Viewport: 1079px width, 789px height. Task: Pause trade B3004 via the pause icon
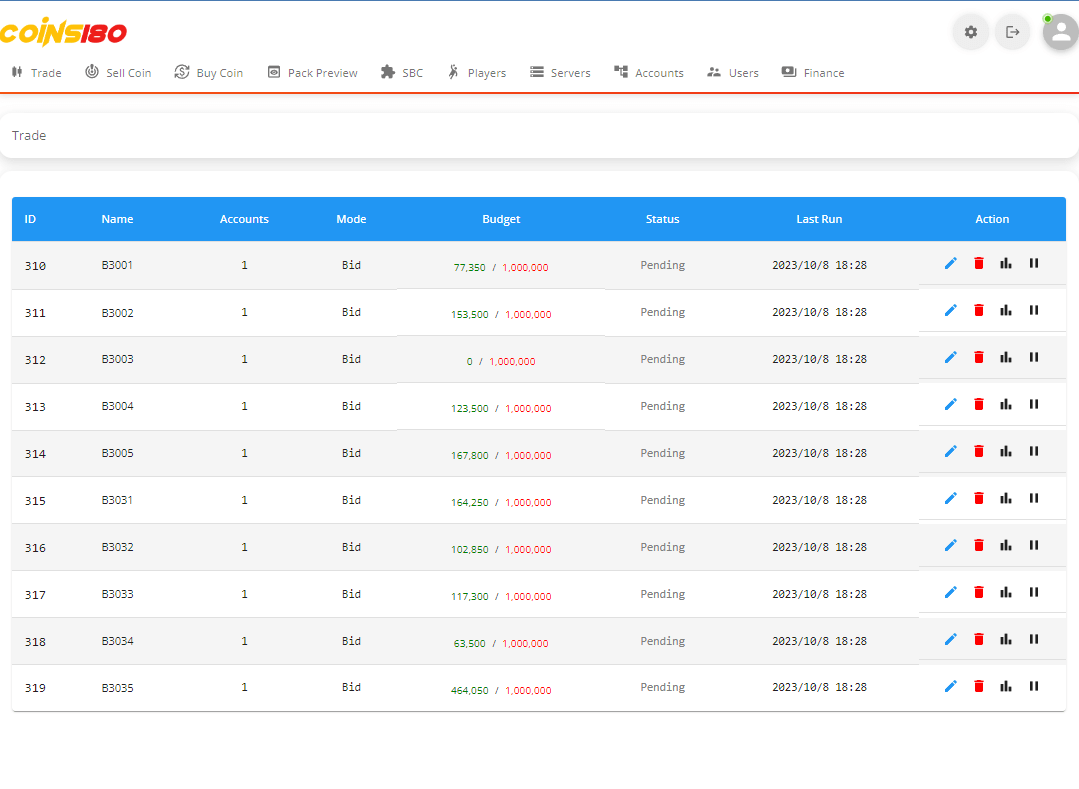pyautogui.click(x=1033, y=404)
